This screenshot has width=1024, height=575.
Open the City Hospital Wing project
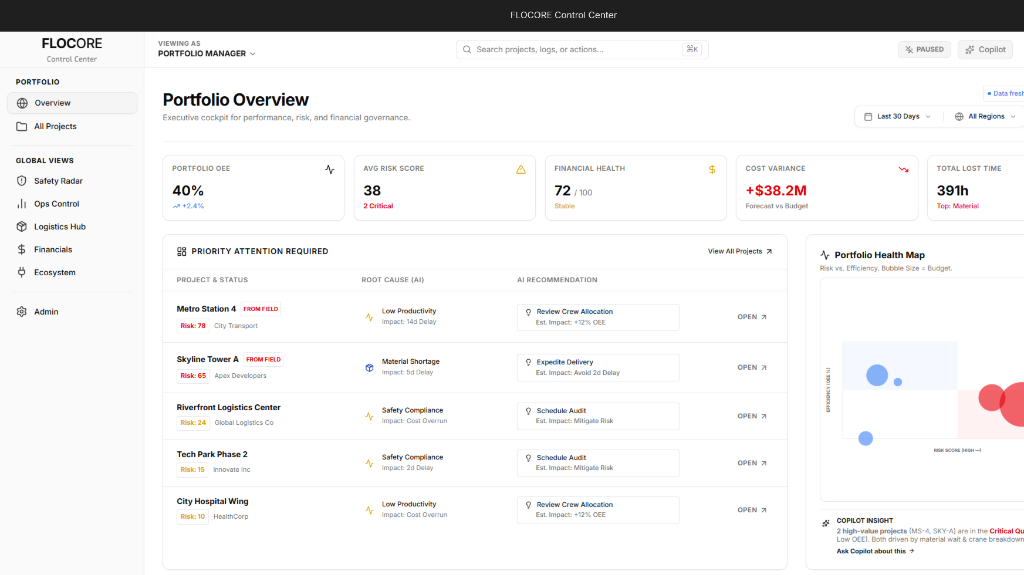tap(752, 510)
